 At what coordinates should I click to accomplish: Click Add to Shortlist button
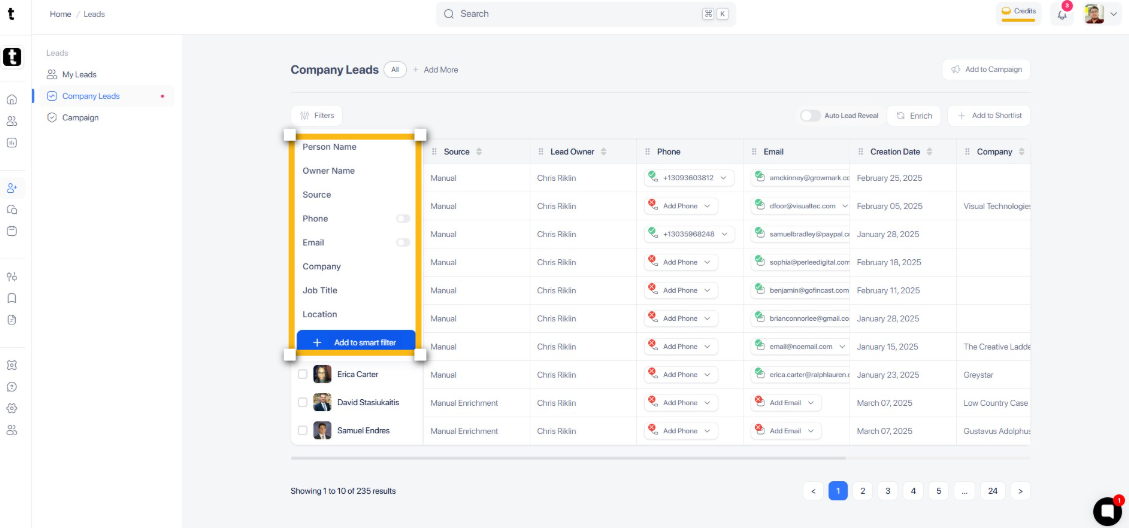[x=989, y=115]
